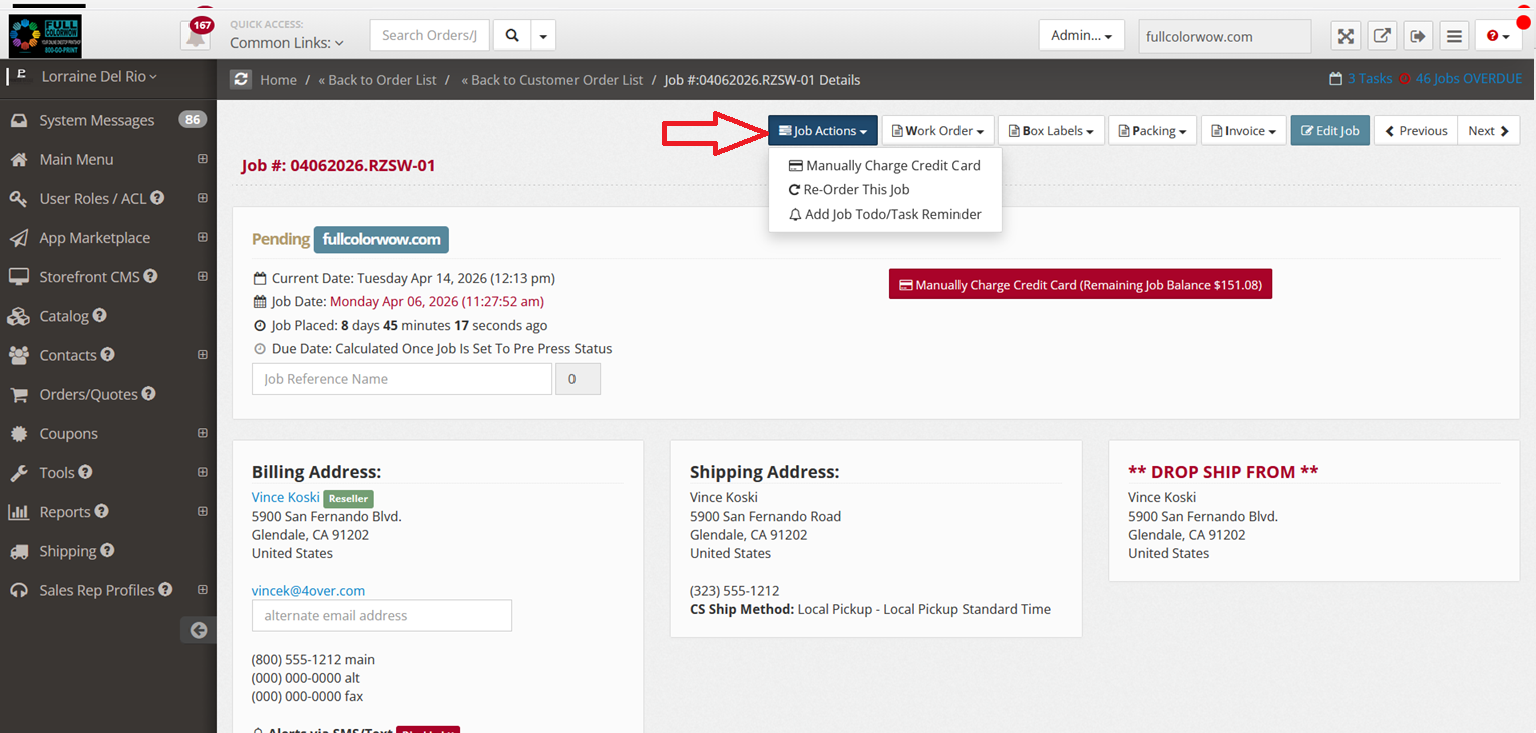
Task: Select Re-Order This Job menu entry
Action: (x=856, y=190)
